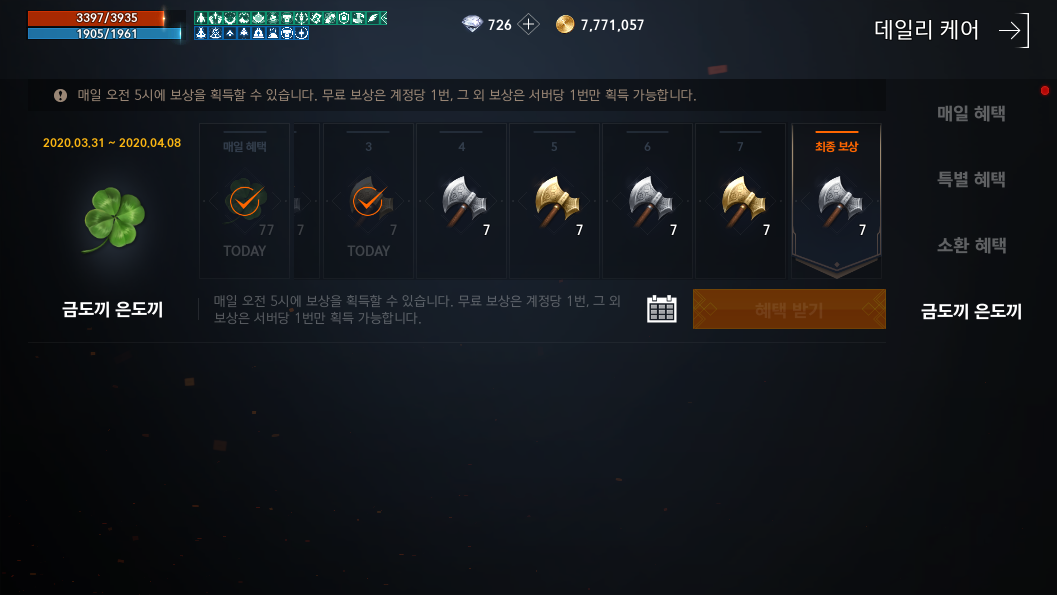Select the day 4 silver axe reward
This screenshot has height=595, width=1057.
click(x=462, y=201)
